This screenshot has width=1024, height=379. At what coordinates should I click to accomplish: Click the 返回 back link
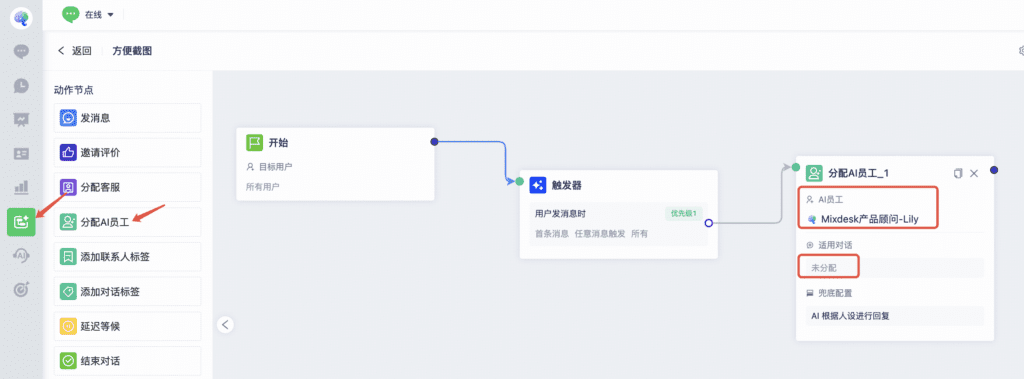coord(74,50)
